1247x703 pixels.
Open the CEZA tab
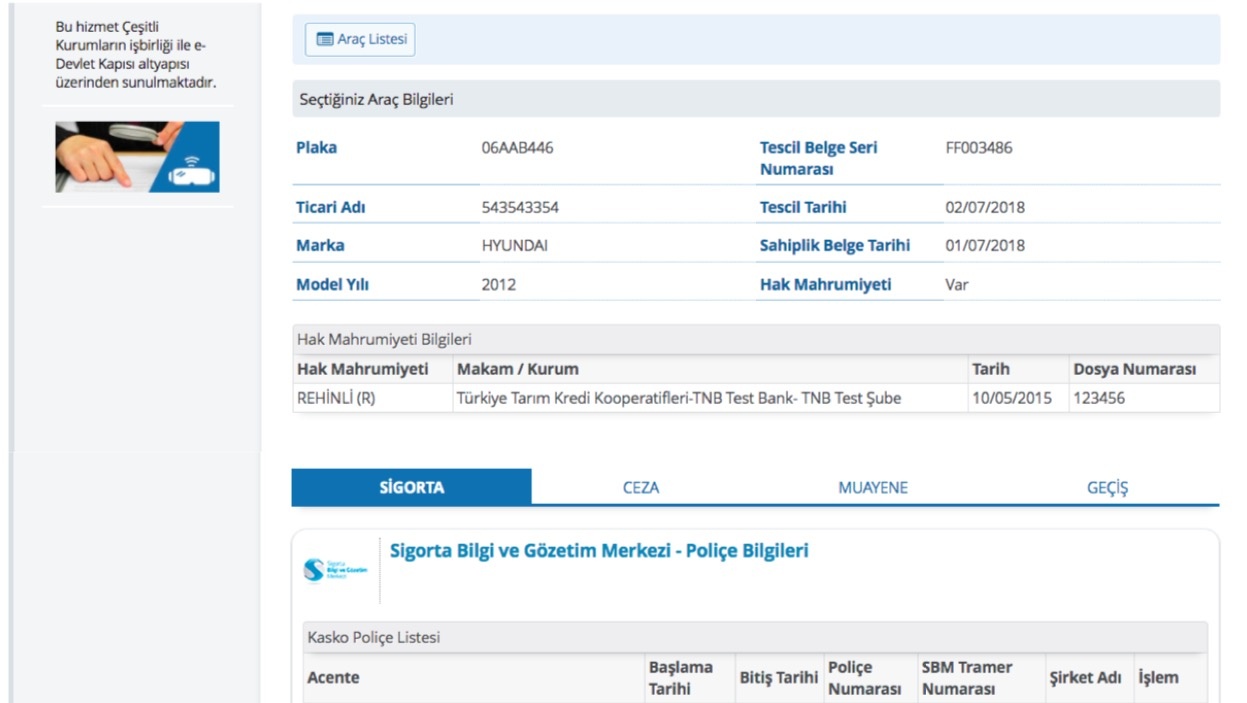pos(640,488)
